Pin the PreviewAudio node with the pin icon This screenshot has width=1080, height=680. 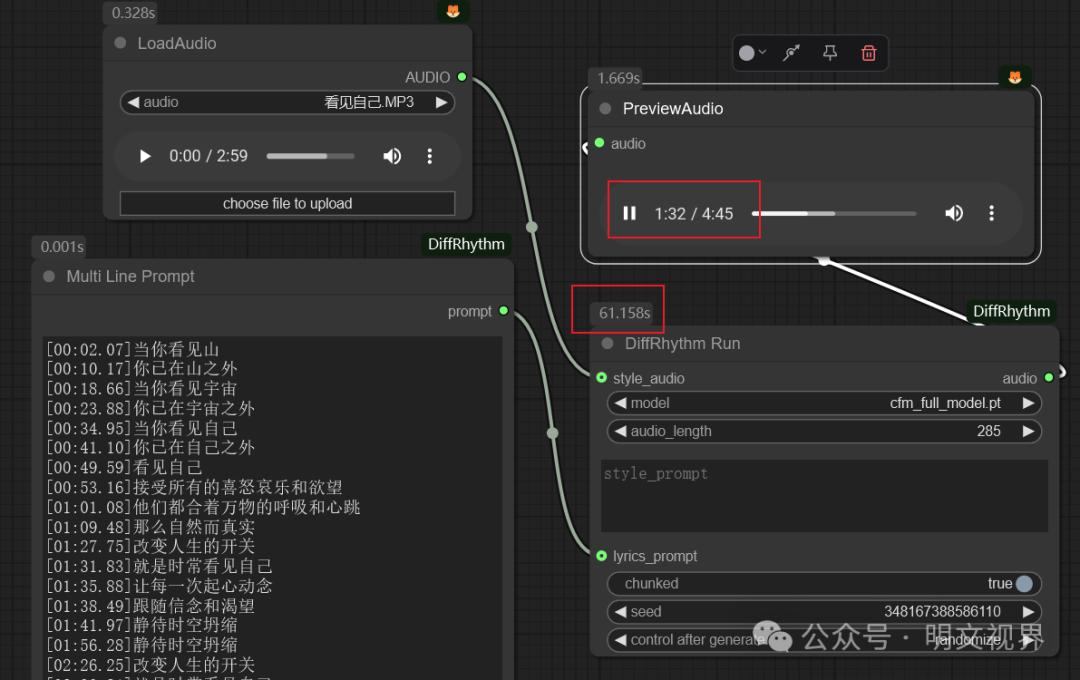tap(830, 53)
